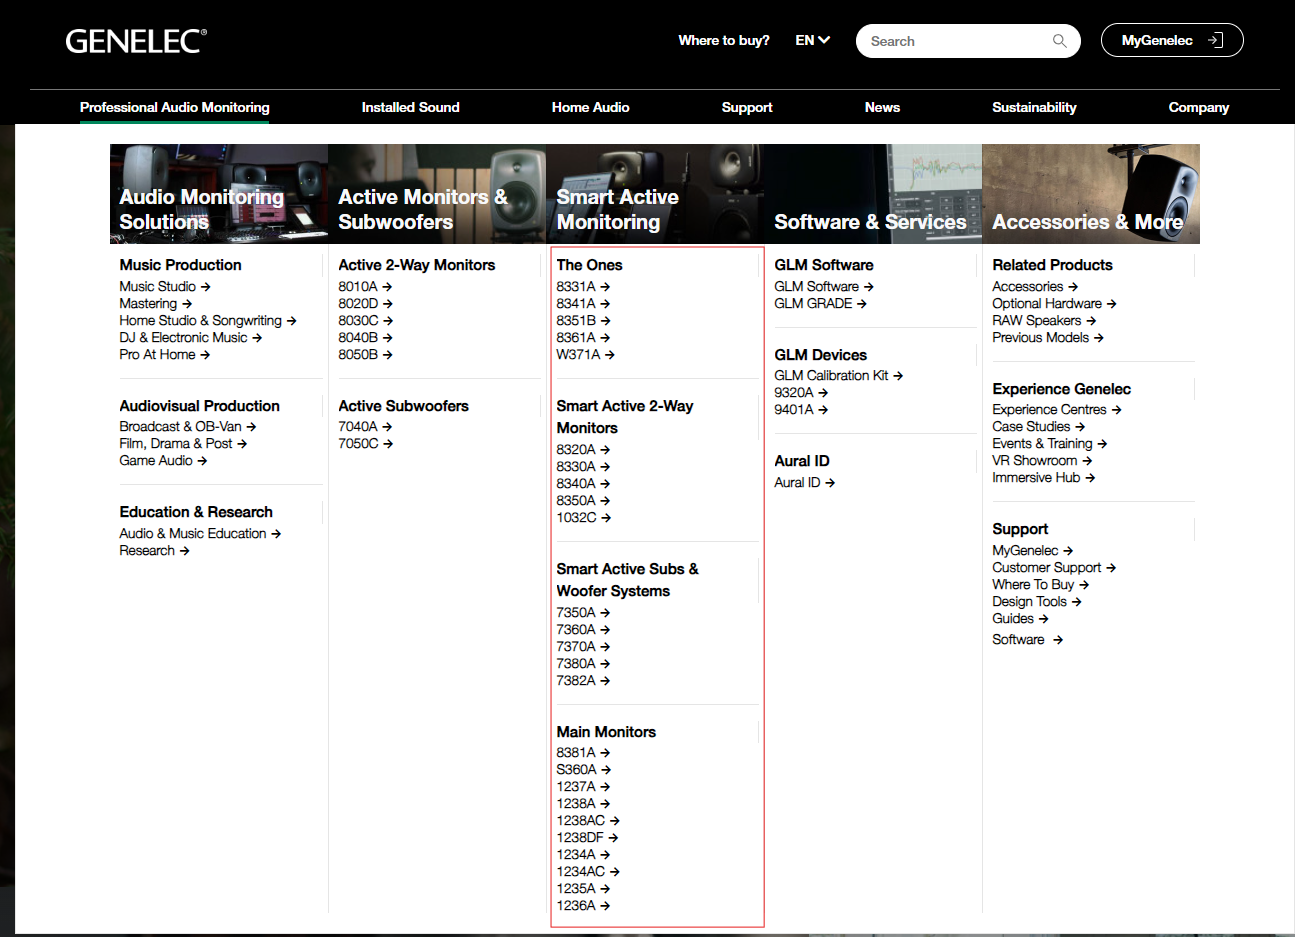The image size is (1295, 937).
Task: Open Accessories & More image tile
Action: point(1091,194)
